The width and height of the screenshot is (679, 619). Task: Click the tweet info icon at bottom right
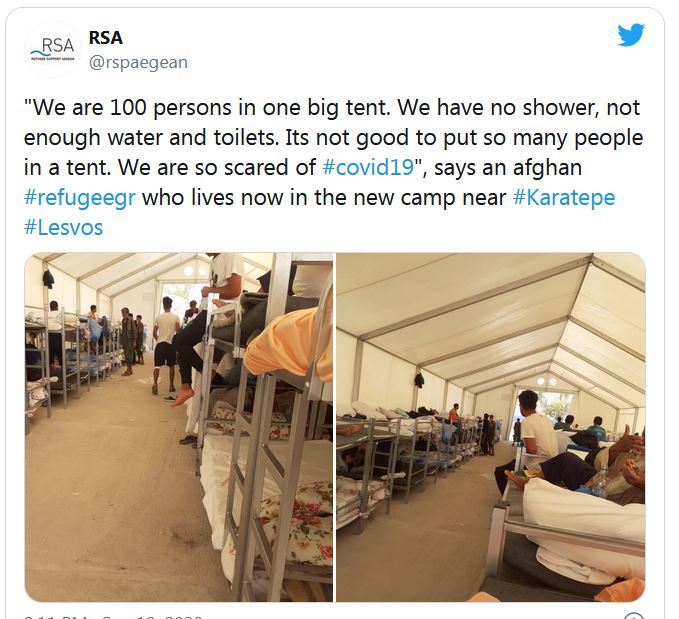(634, 616)
